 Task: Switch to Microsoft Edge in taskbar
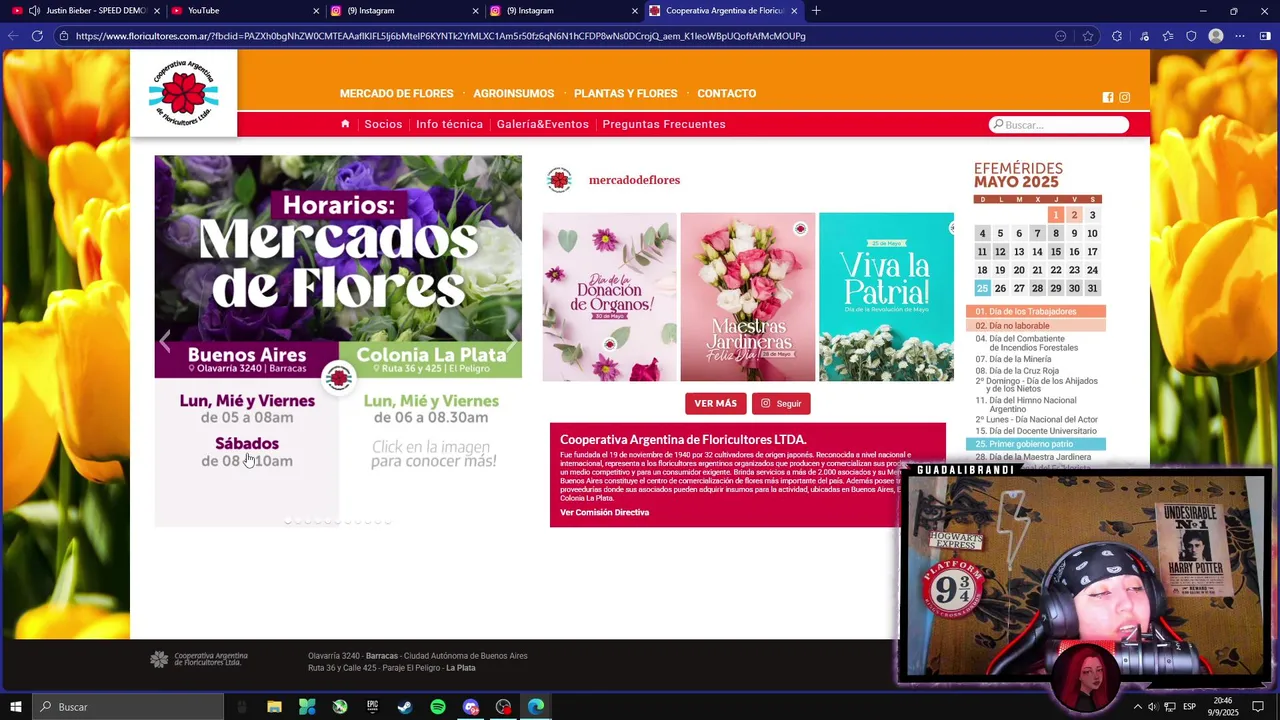click(x=536, y=707)
